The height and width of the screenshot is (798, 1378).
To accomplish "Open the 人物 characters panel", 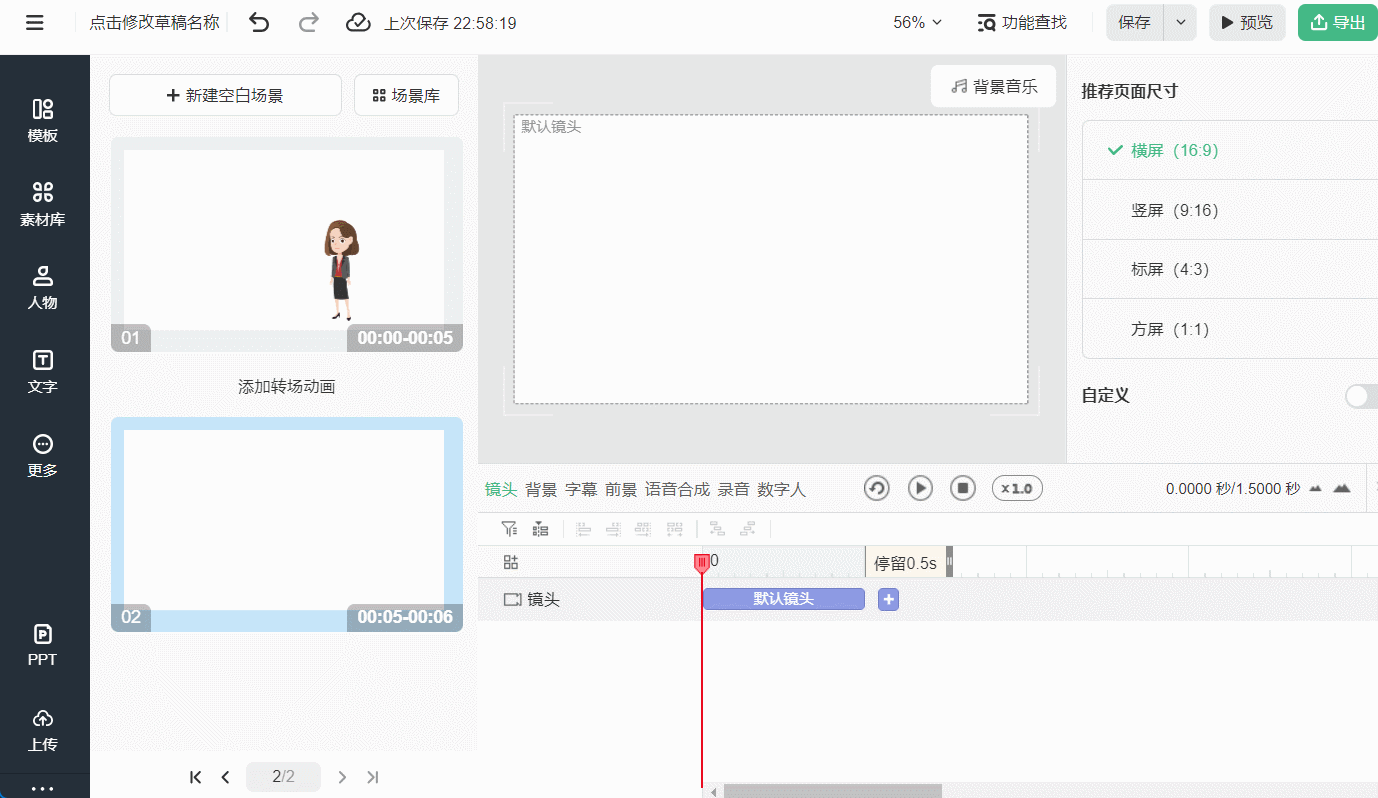I will click(43, 288).
